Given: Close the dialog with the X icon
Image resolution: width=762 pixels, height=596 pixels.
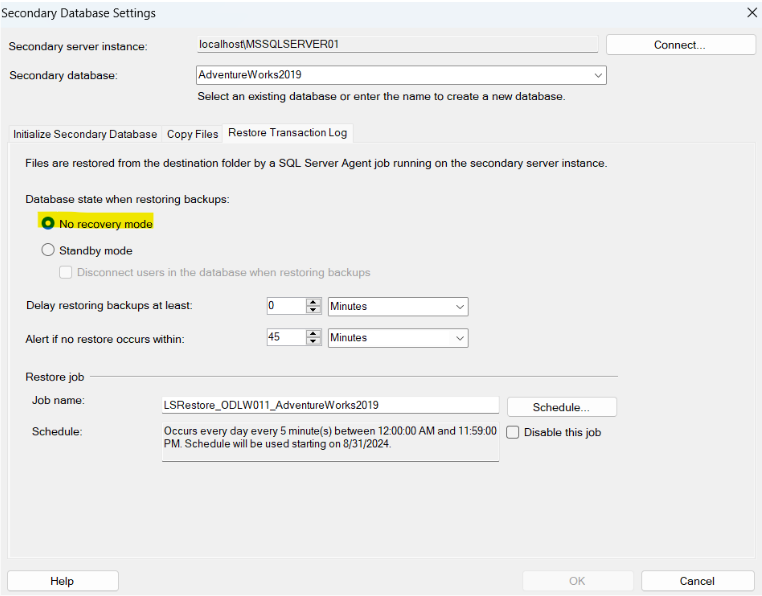Looking at the screenshot, I should 751,13.
